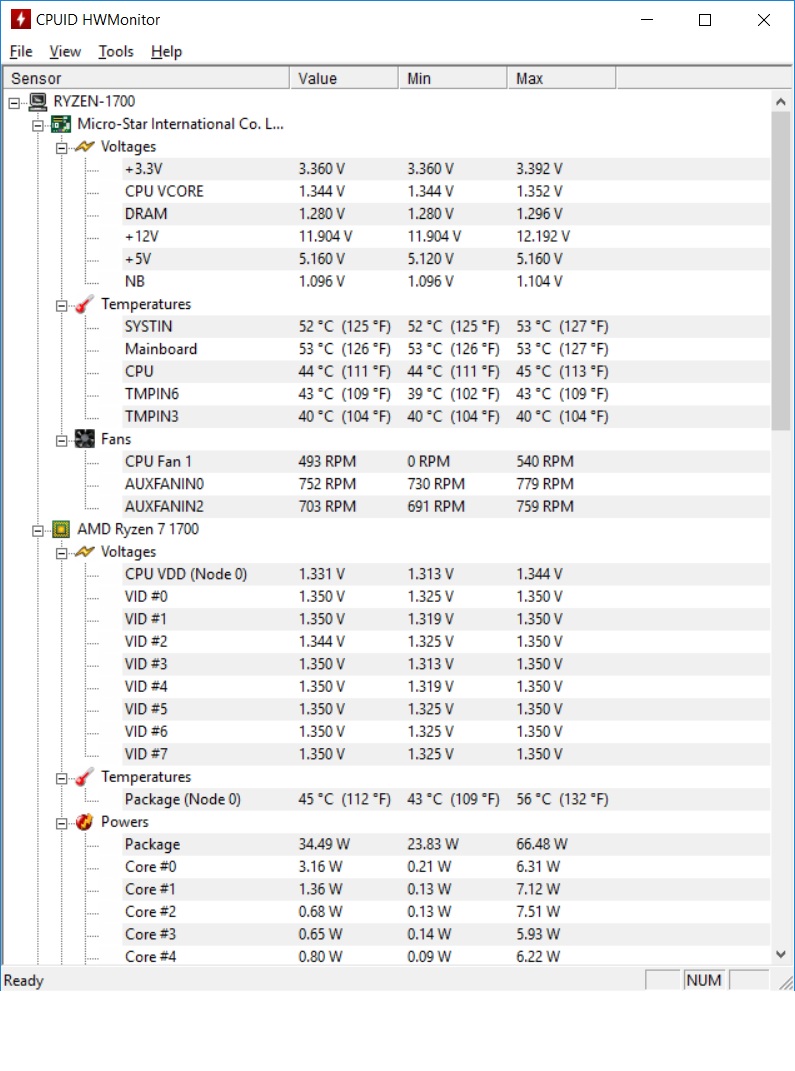This screenshot has height=1071, width=795.
Task: Collapse the Fans group
Action: point(61,441)
